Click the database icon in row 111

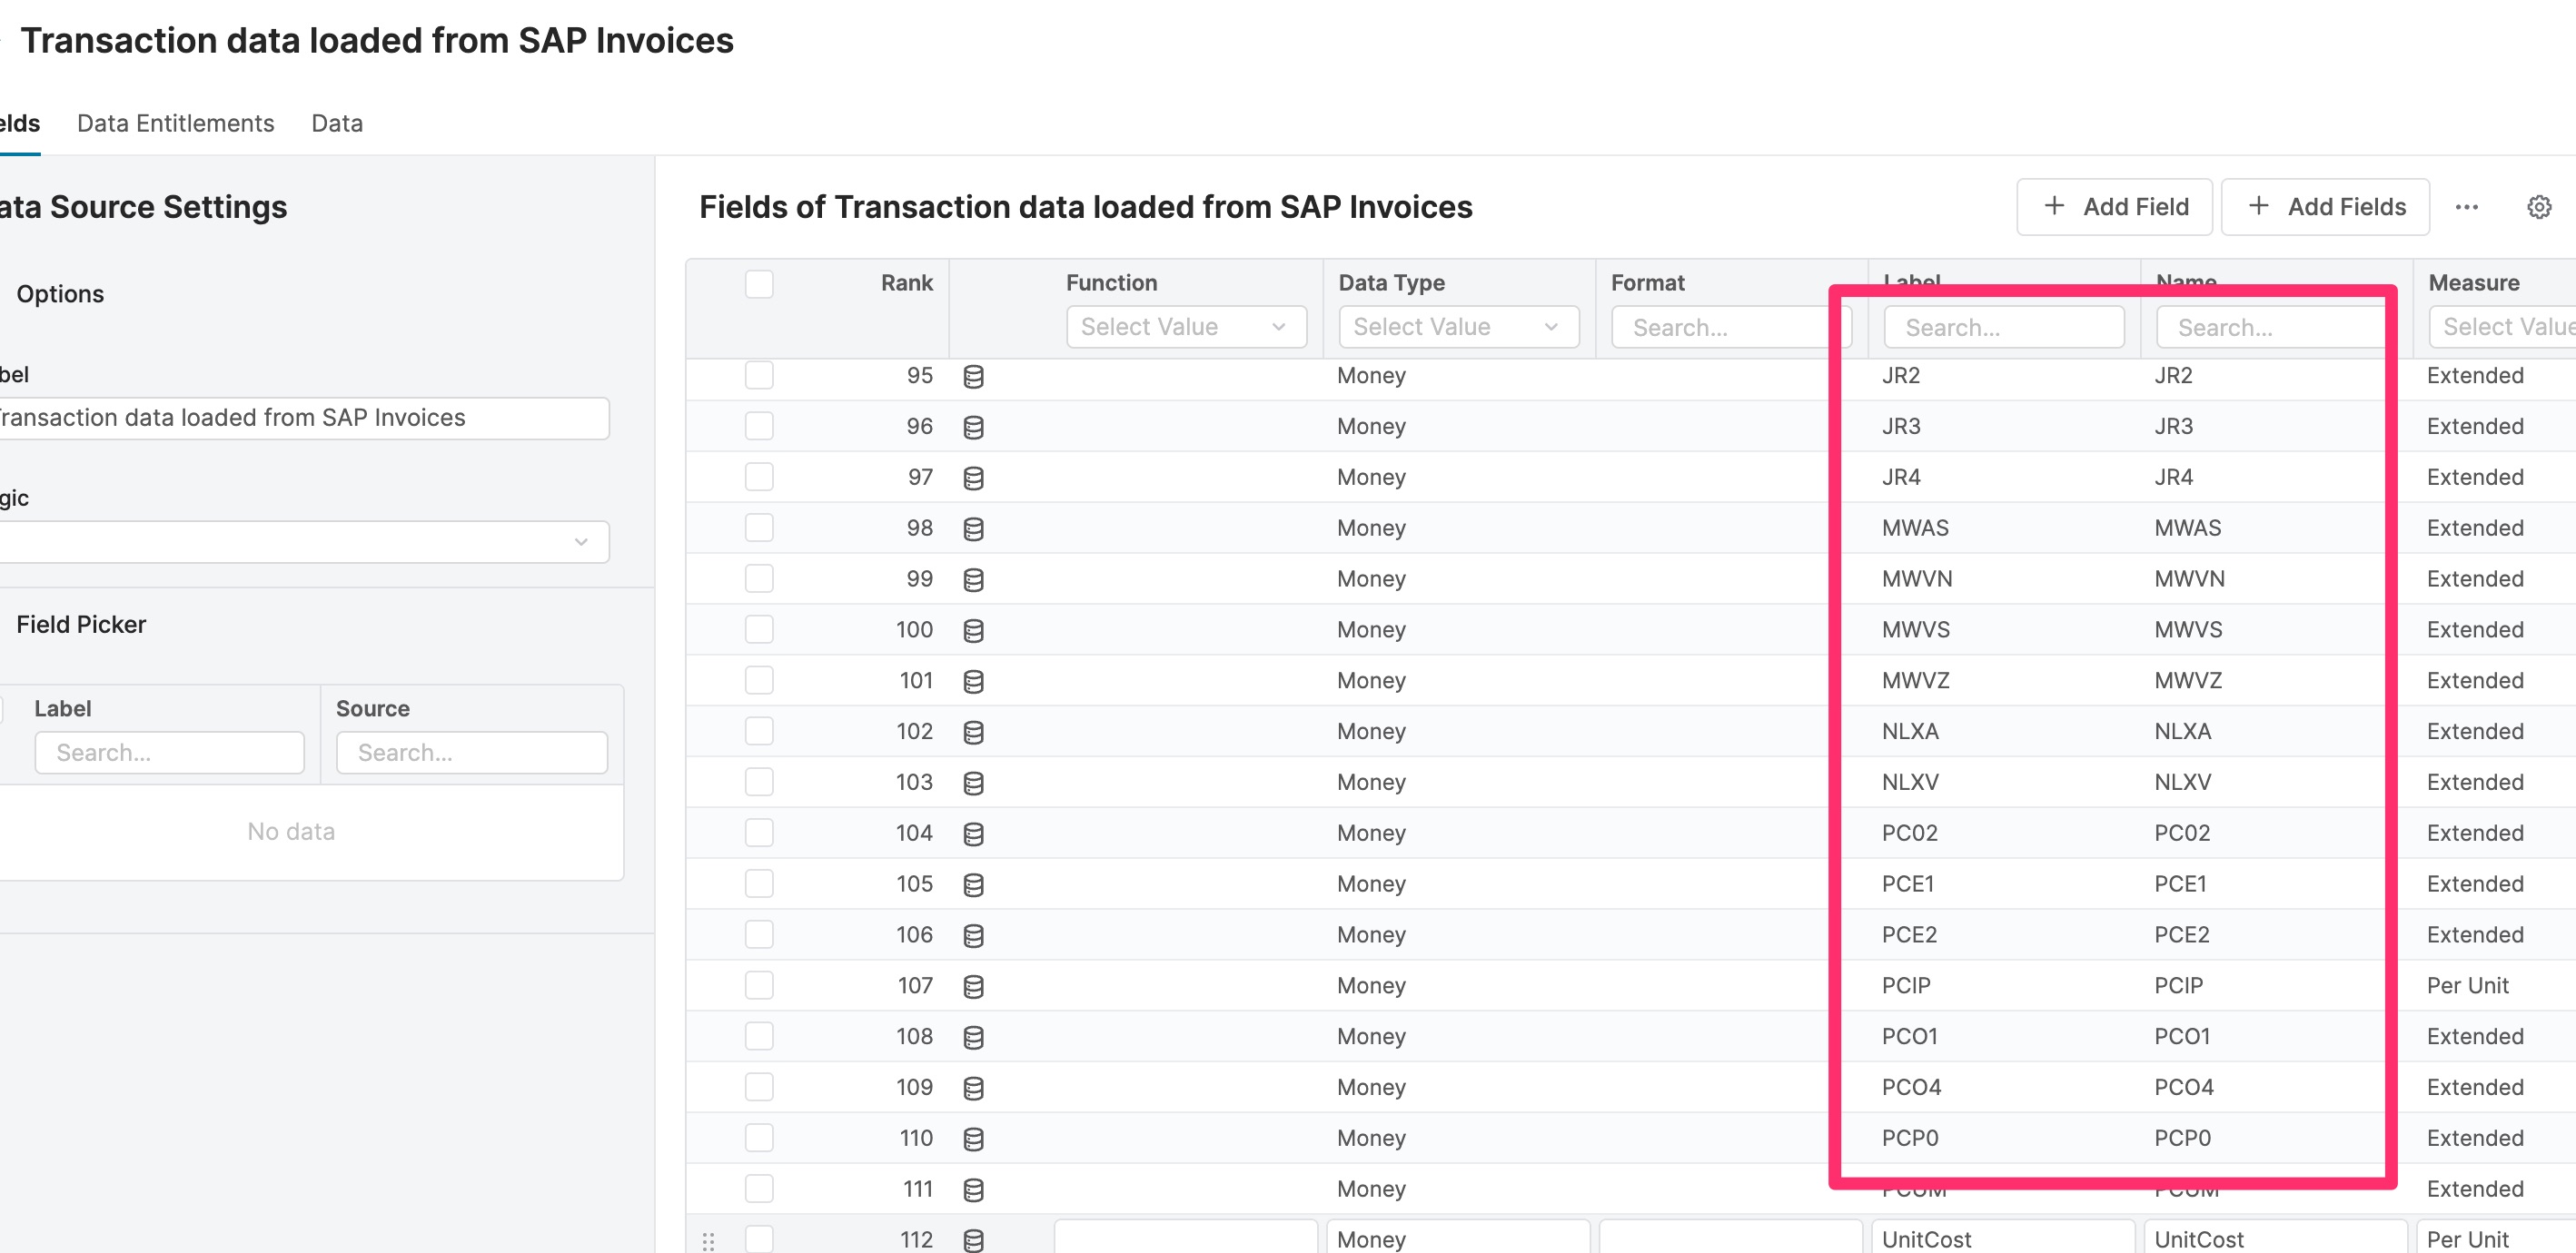973,1190
